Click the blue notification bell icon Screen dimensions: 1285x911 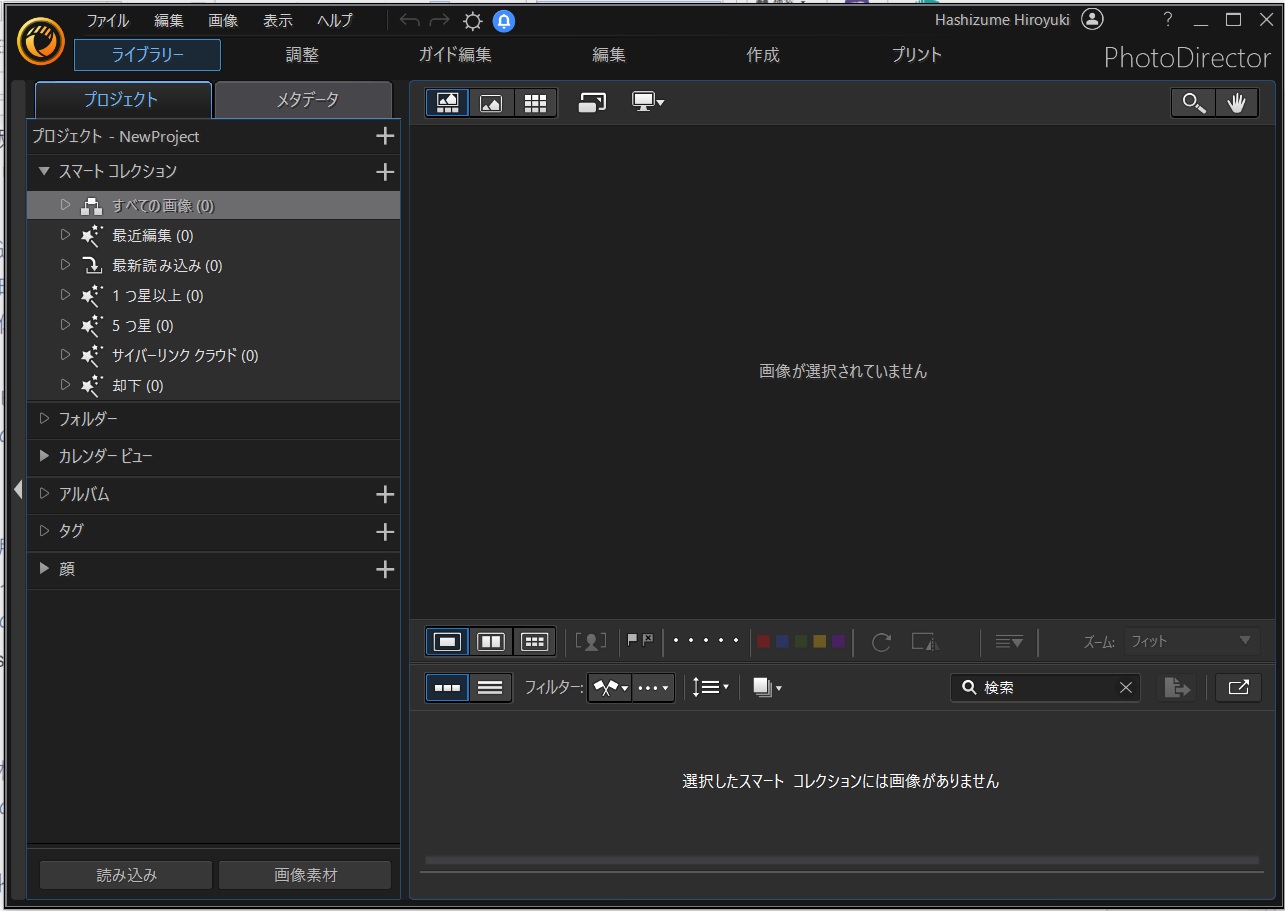coord(504,21)
